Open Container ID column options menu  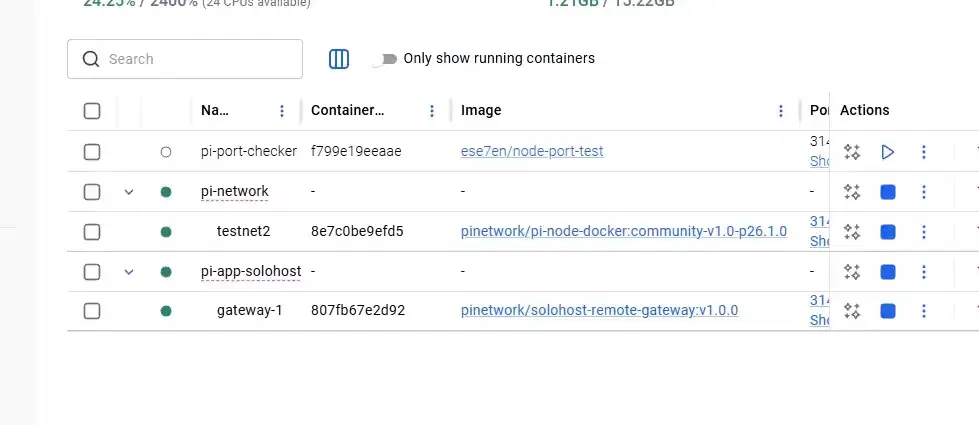point(431,111)
